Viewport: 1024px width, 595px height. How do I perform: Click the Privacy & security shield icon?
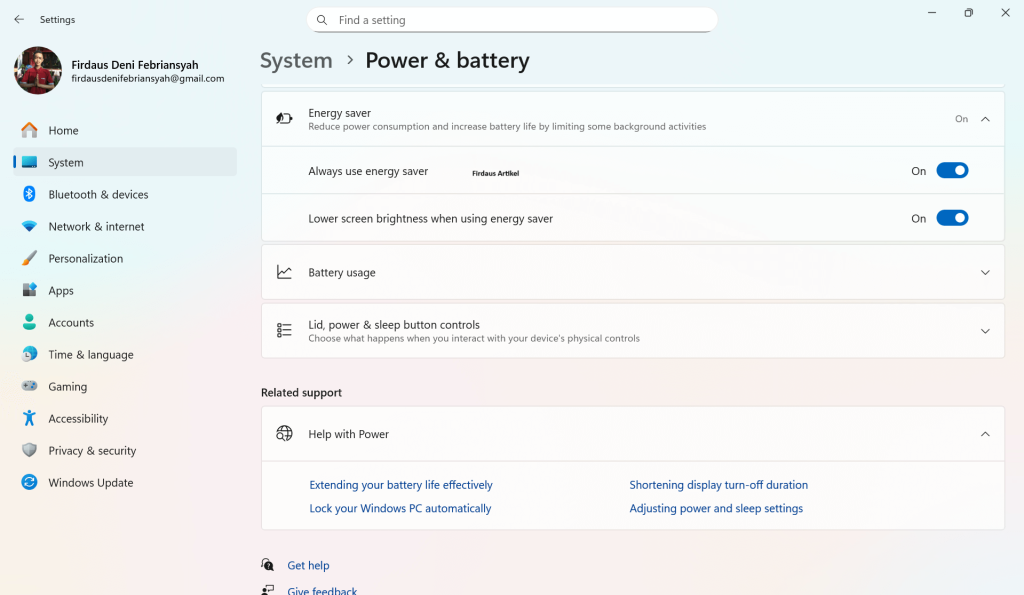[x=29, y=450]
